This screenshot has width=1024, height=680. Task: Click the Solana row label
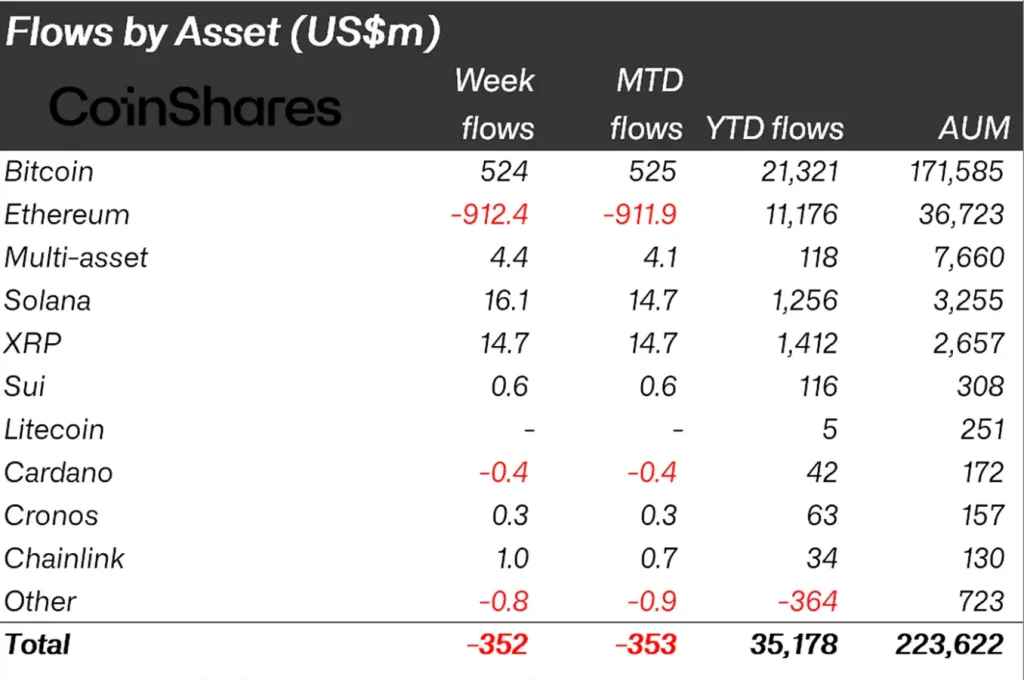(x=47, y=301)
